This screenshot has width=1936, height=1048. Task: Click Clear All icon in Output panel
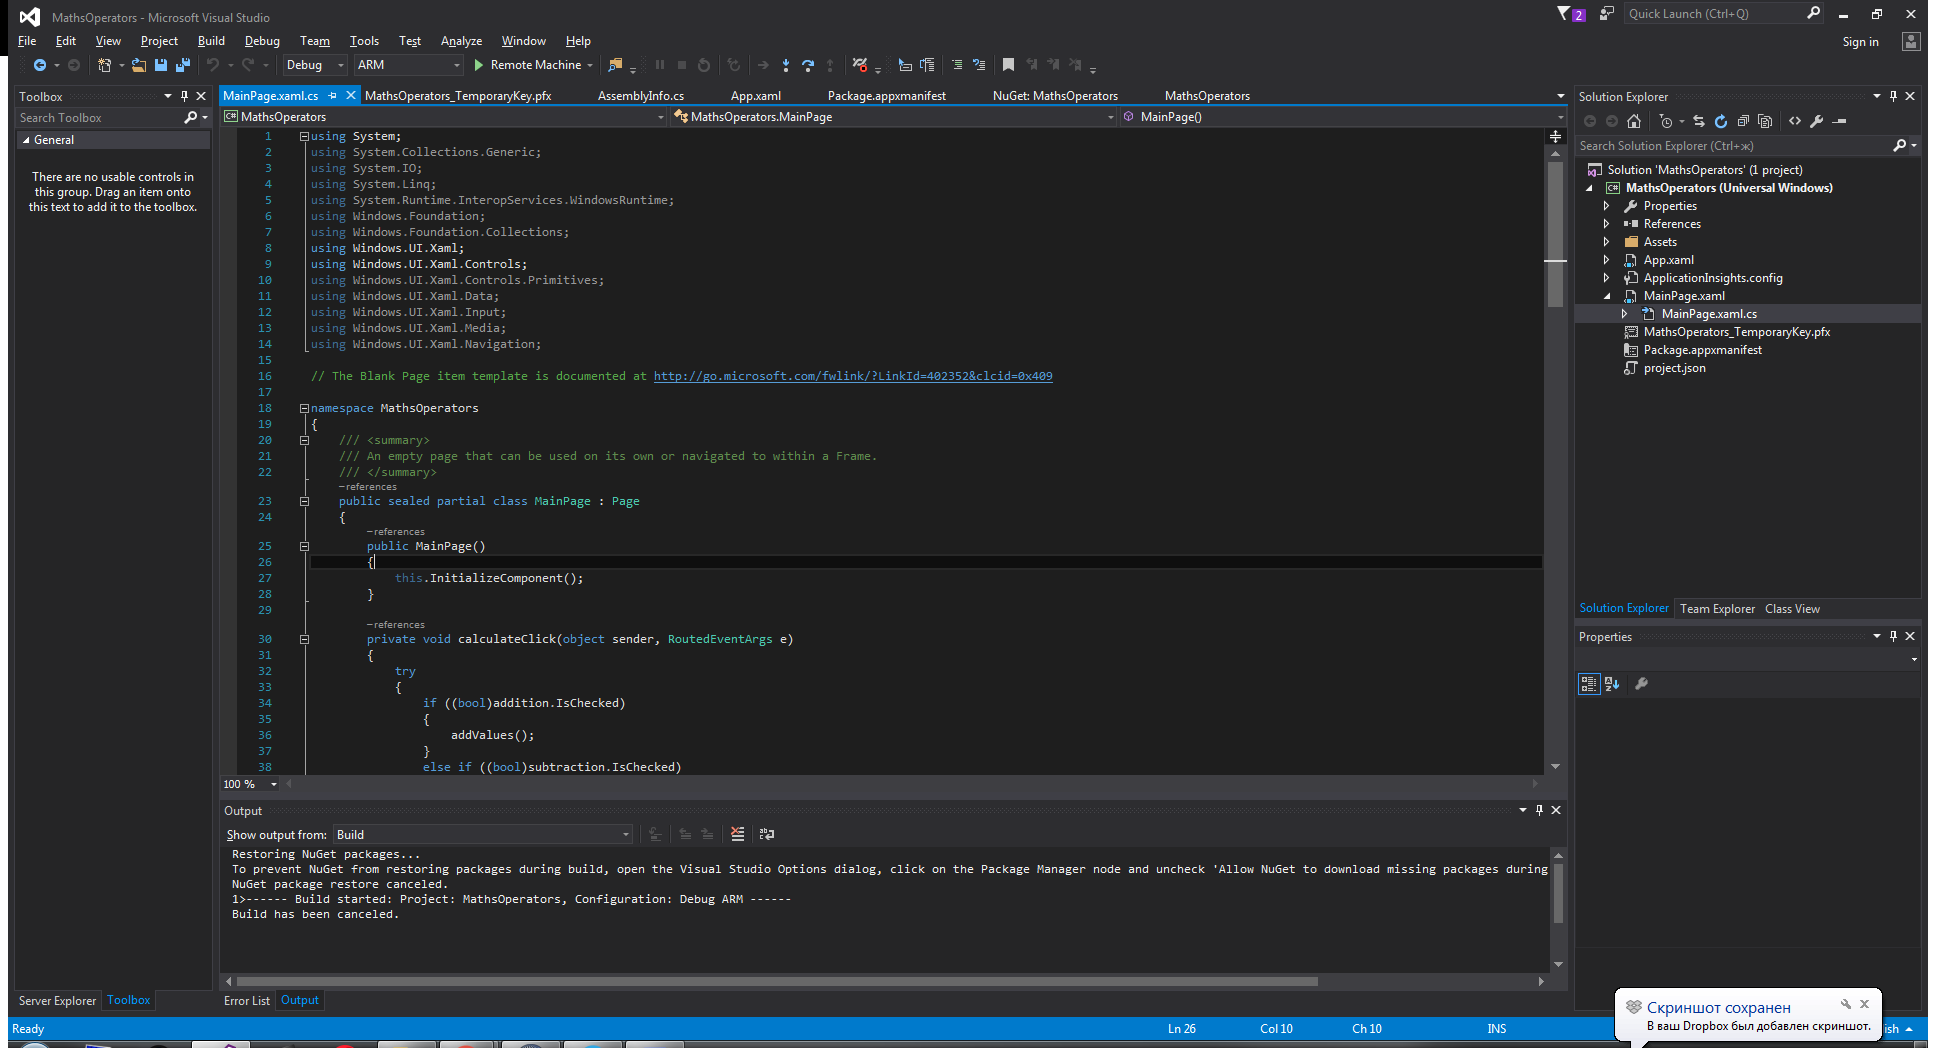pos(737,834)
